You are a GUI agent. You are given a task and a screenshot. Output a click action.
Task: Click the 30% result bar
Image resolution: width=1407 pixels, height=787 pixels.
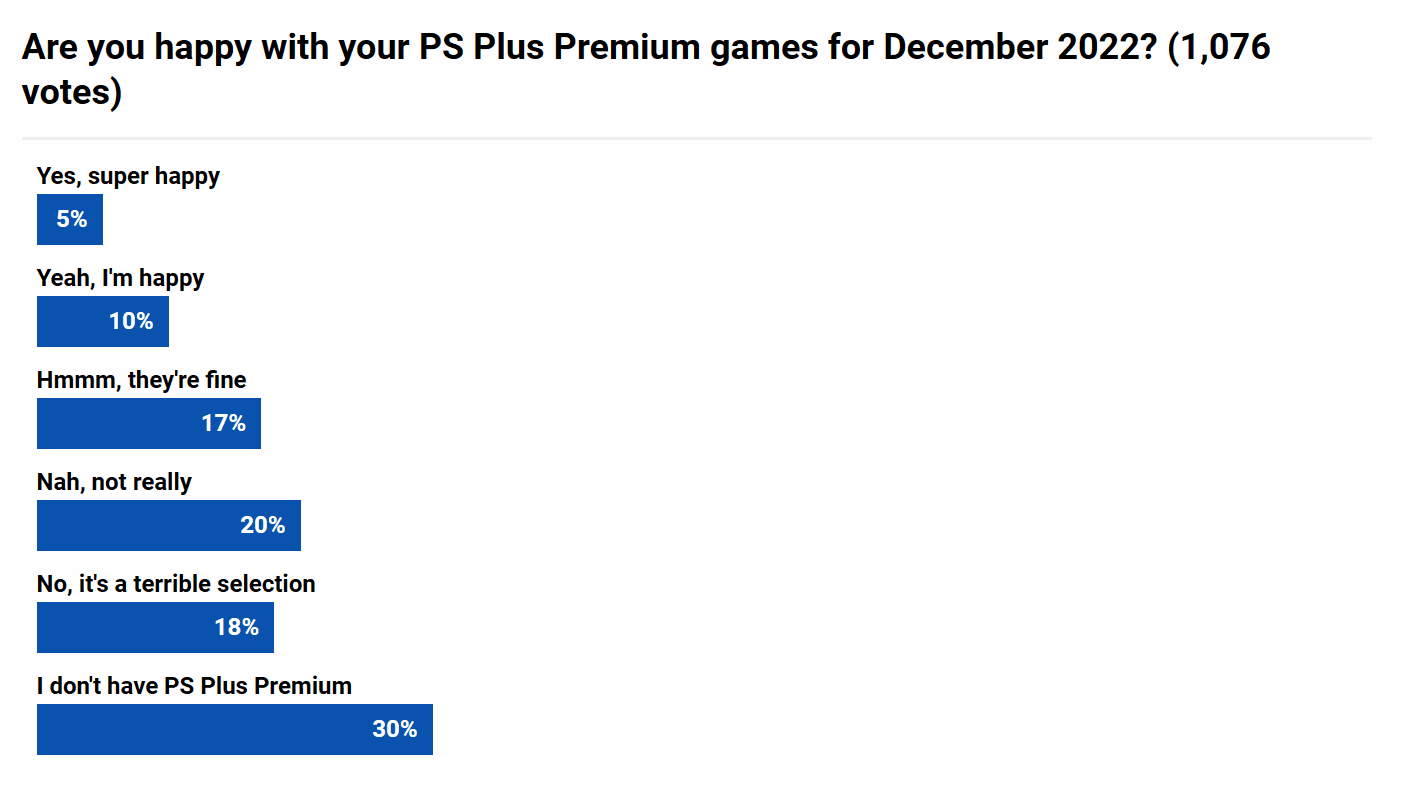pyautogui.click(x=235, y=729)
